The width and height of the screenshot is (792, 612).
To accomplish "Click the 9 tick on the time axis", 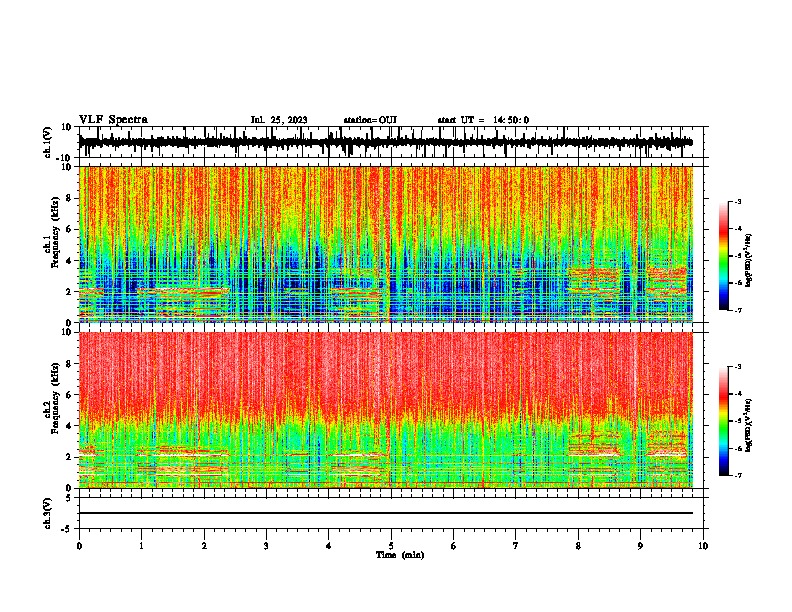I will [x=640, y=546].
